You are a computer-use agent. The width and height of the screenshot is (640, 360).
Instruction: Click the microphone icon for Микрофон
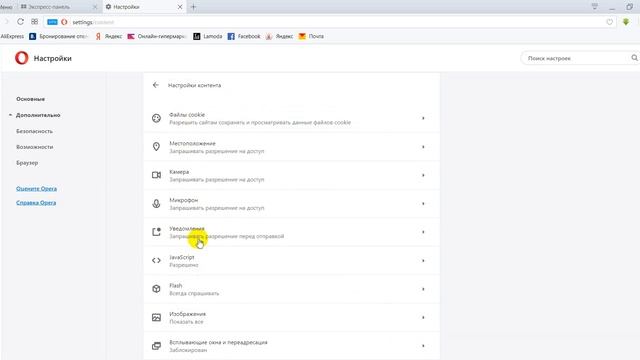tap(156, 203)
